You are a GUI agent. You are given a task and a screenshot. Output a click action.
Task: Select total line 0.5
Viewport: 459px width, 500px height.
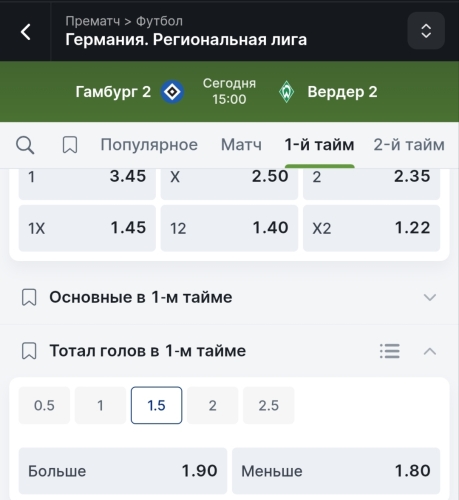44,405
